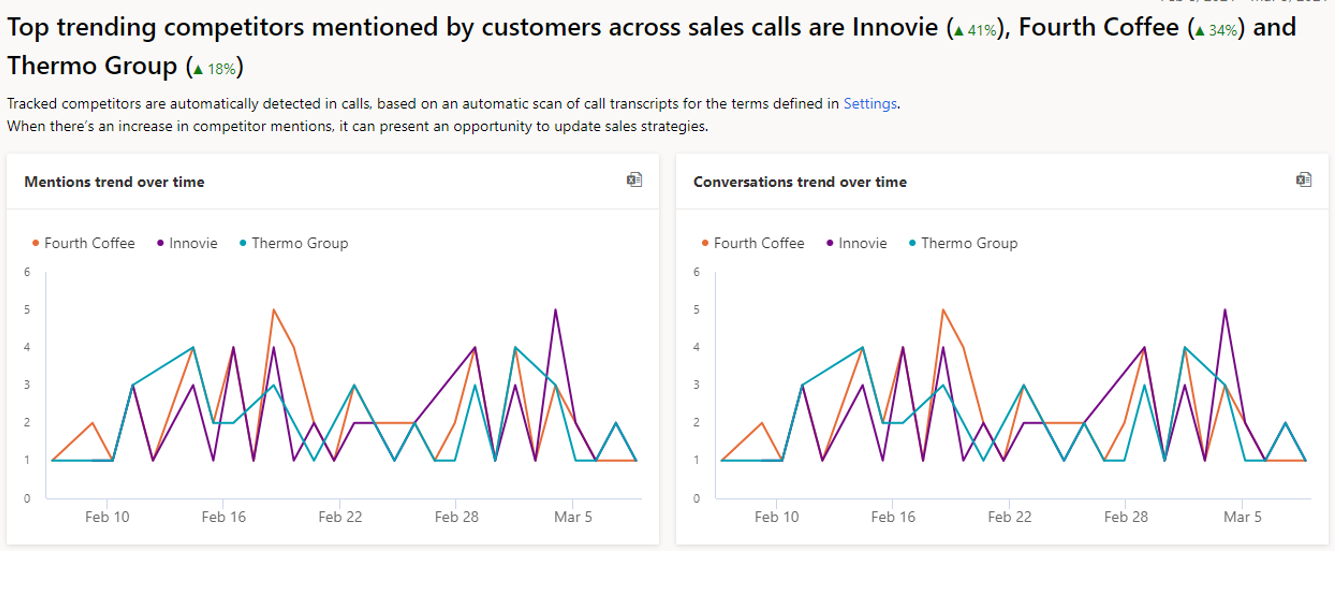Click Mar 5 axis label in Conversations chart
This screenshot has height=607, width=1339.
(1242, 517)
